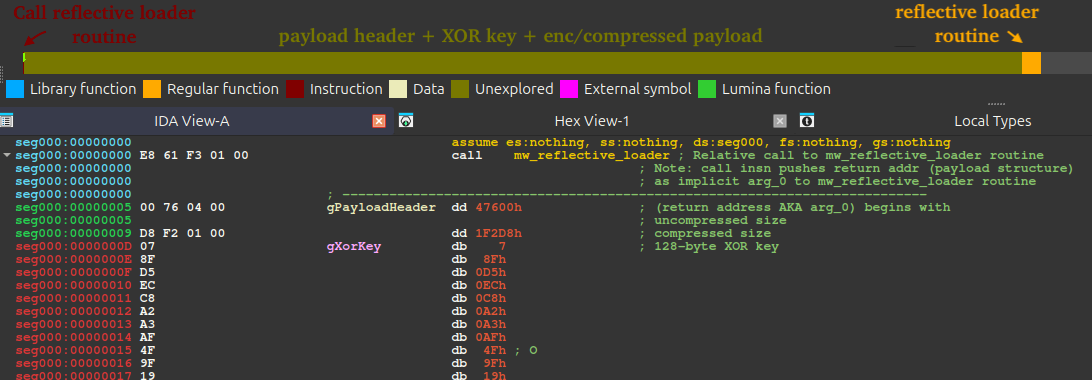Viewport: 1092px width, 380px height.
Task: Close the IDA View-A tab
Action: (379, 121)
